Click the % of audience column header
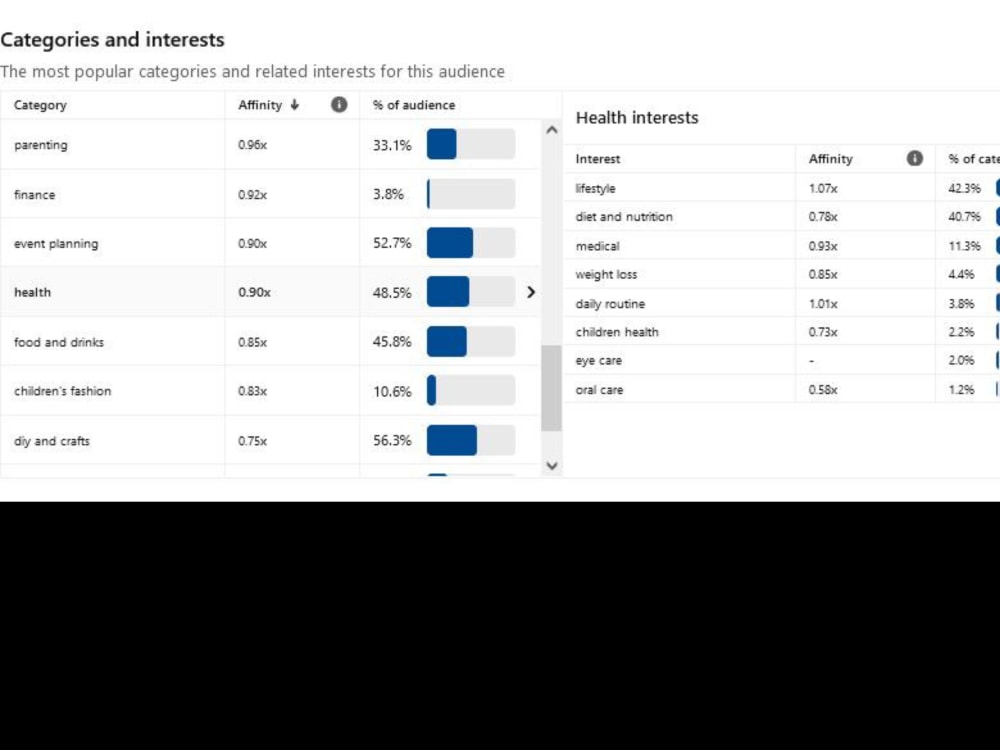Screen dimensions: 1000x750 coord(414,105)
